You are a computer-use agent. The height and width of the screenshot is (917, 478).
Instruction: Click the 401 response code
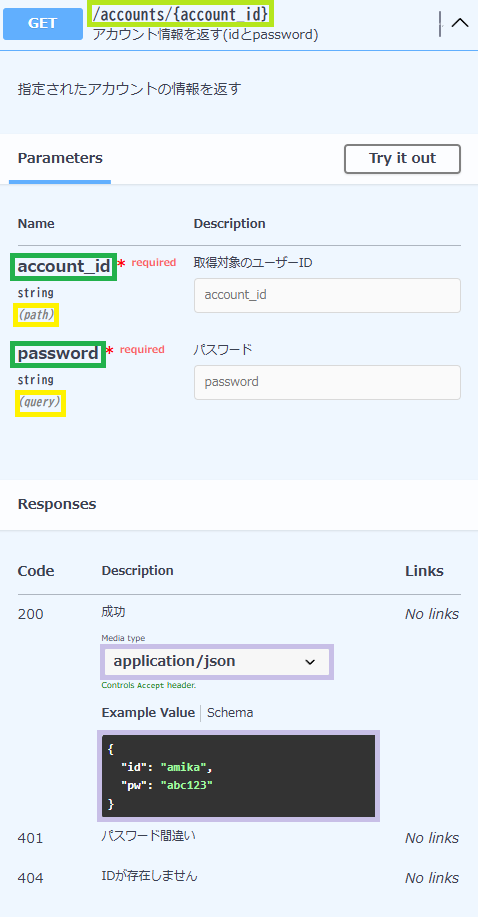pos(30,838)
